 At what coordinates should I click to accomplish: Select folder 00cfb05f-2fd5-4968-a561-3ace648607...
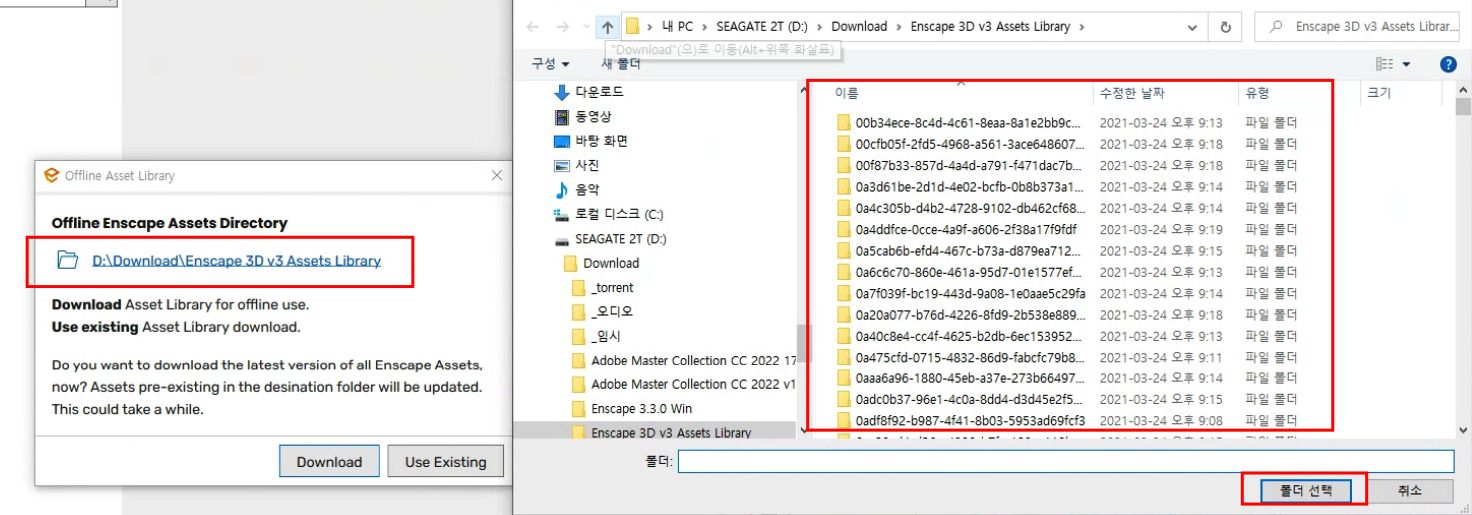(970, 144)
